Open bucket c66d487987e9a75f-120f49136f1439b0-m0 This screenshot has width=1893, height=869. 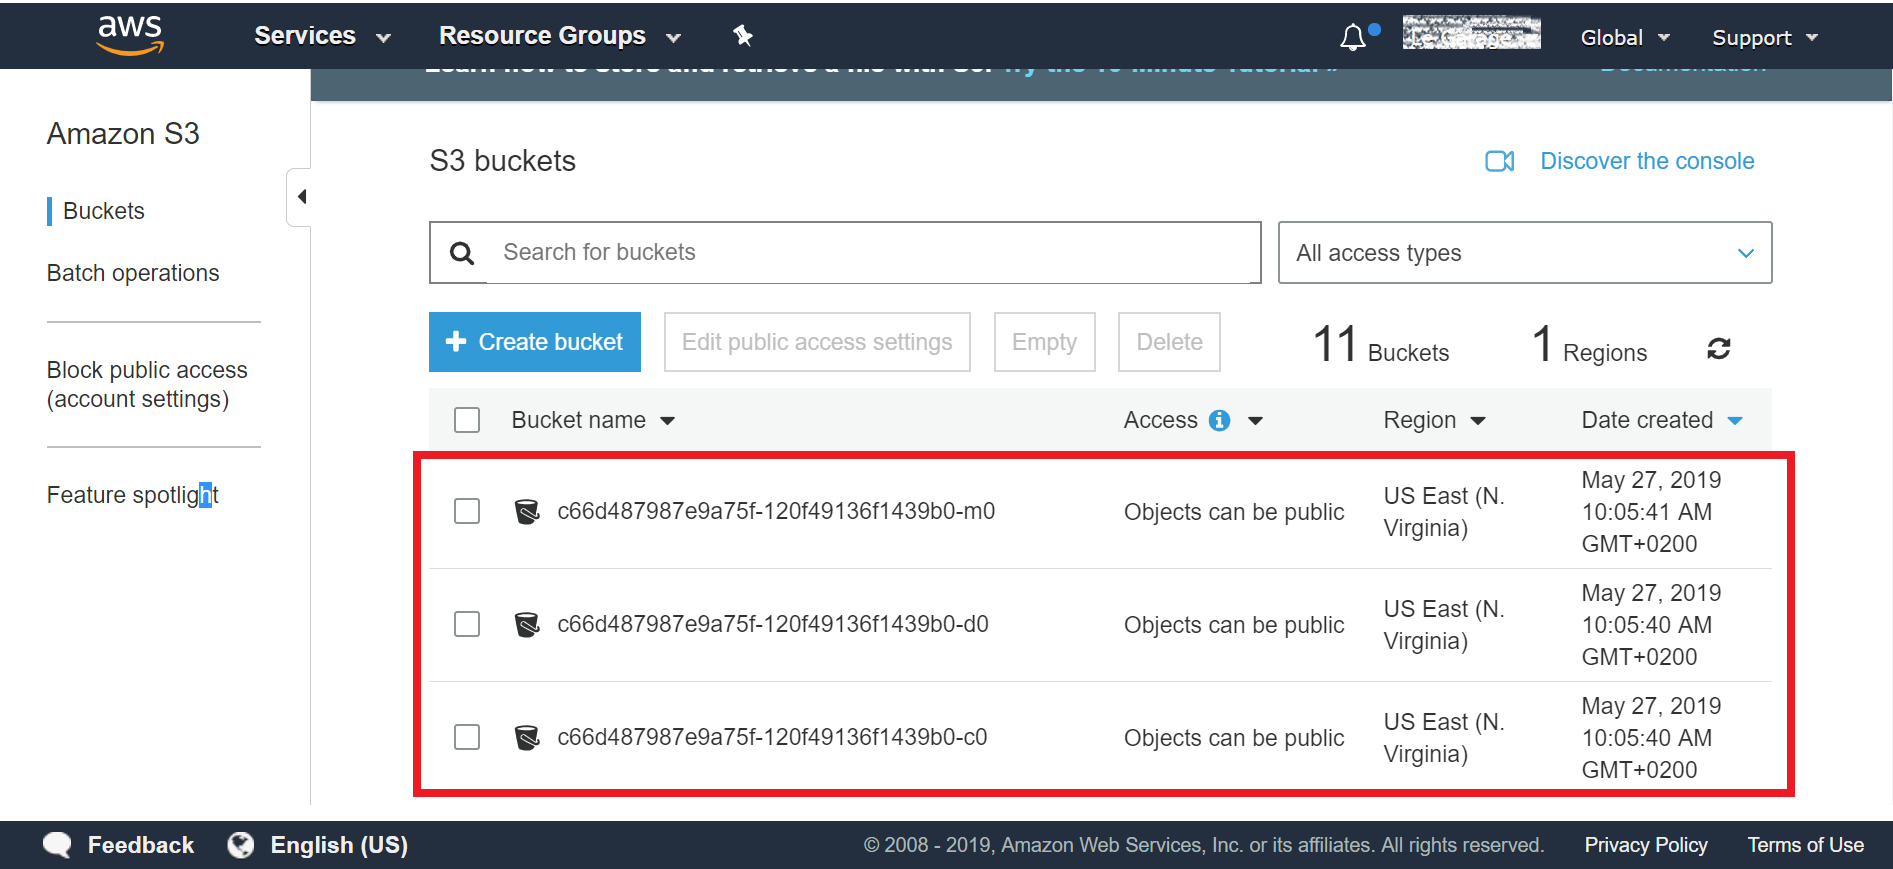pyautogui.click(x=776, y=511)
